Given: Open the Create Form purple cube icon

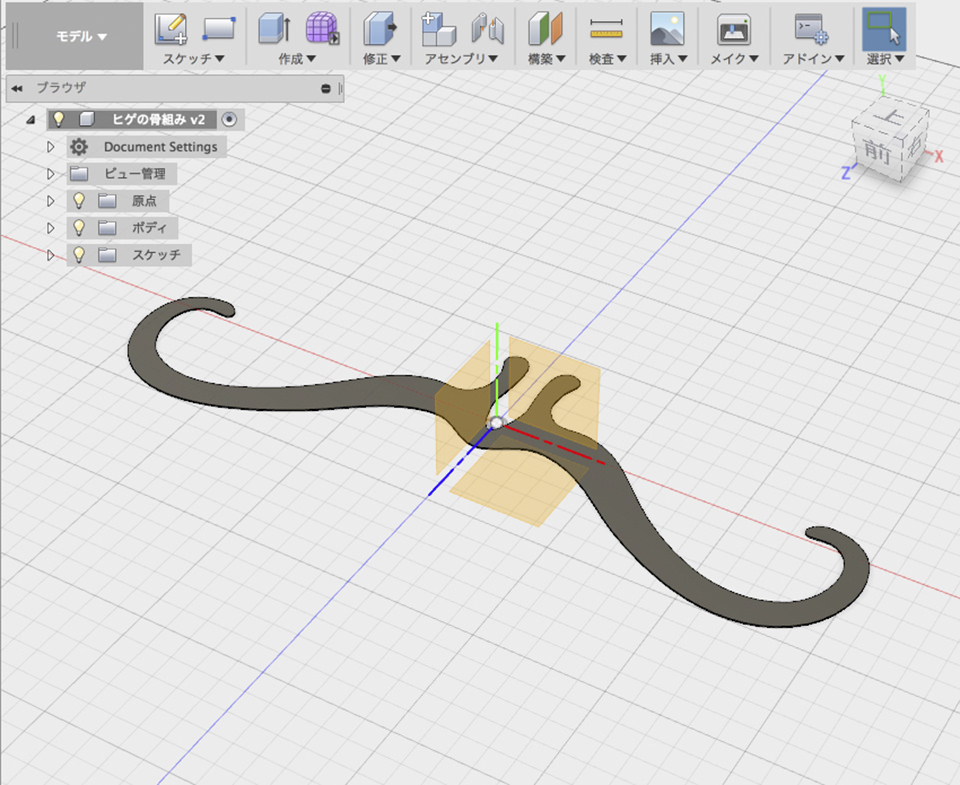Looking at the screenshot, I should [322, 29].
